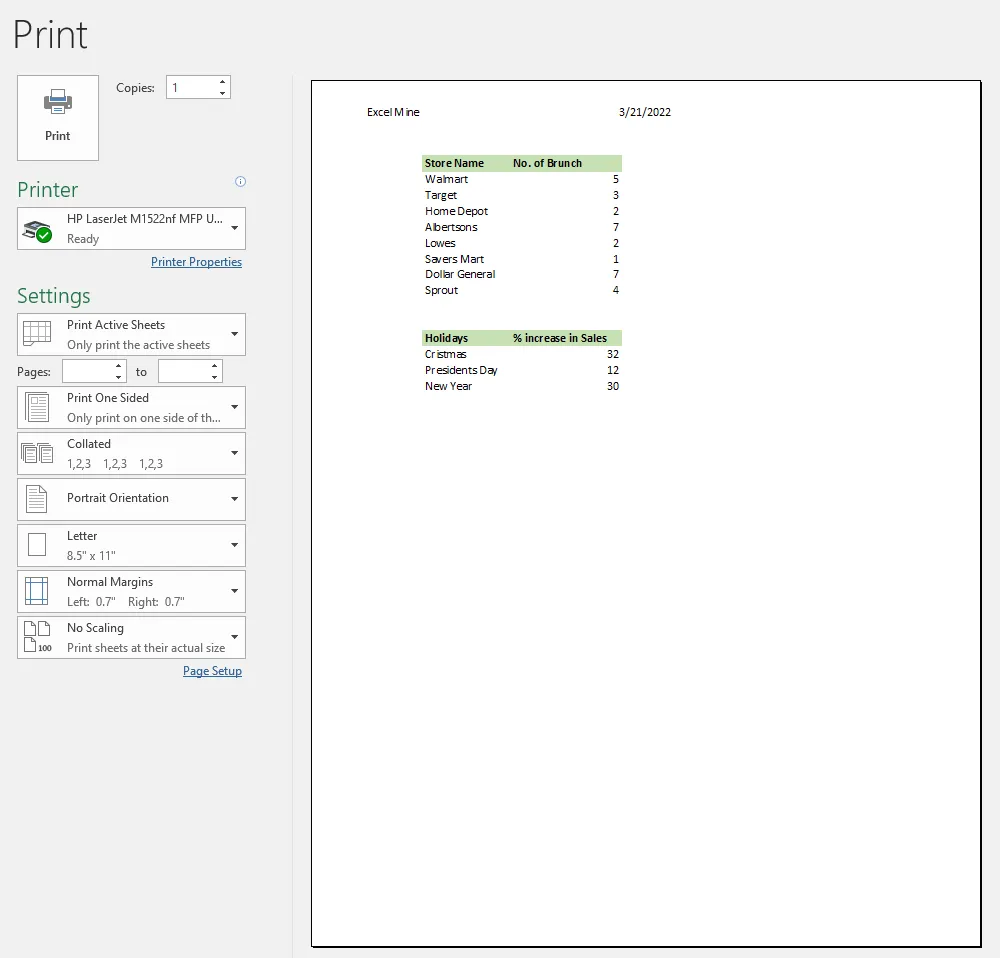
Task: Open the Printer Properties link
Action: [196, 262]
